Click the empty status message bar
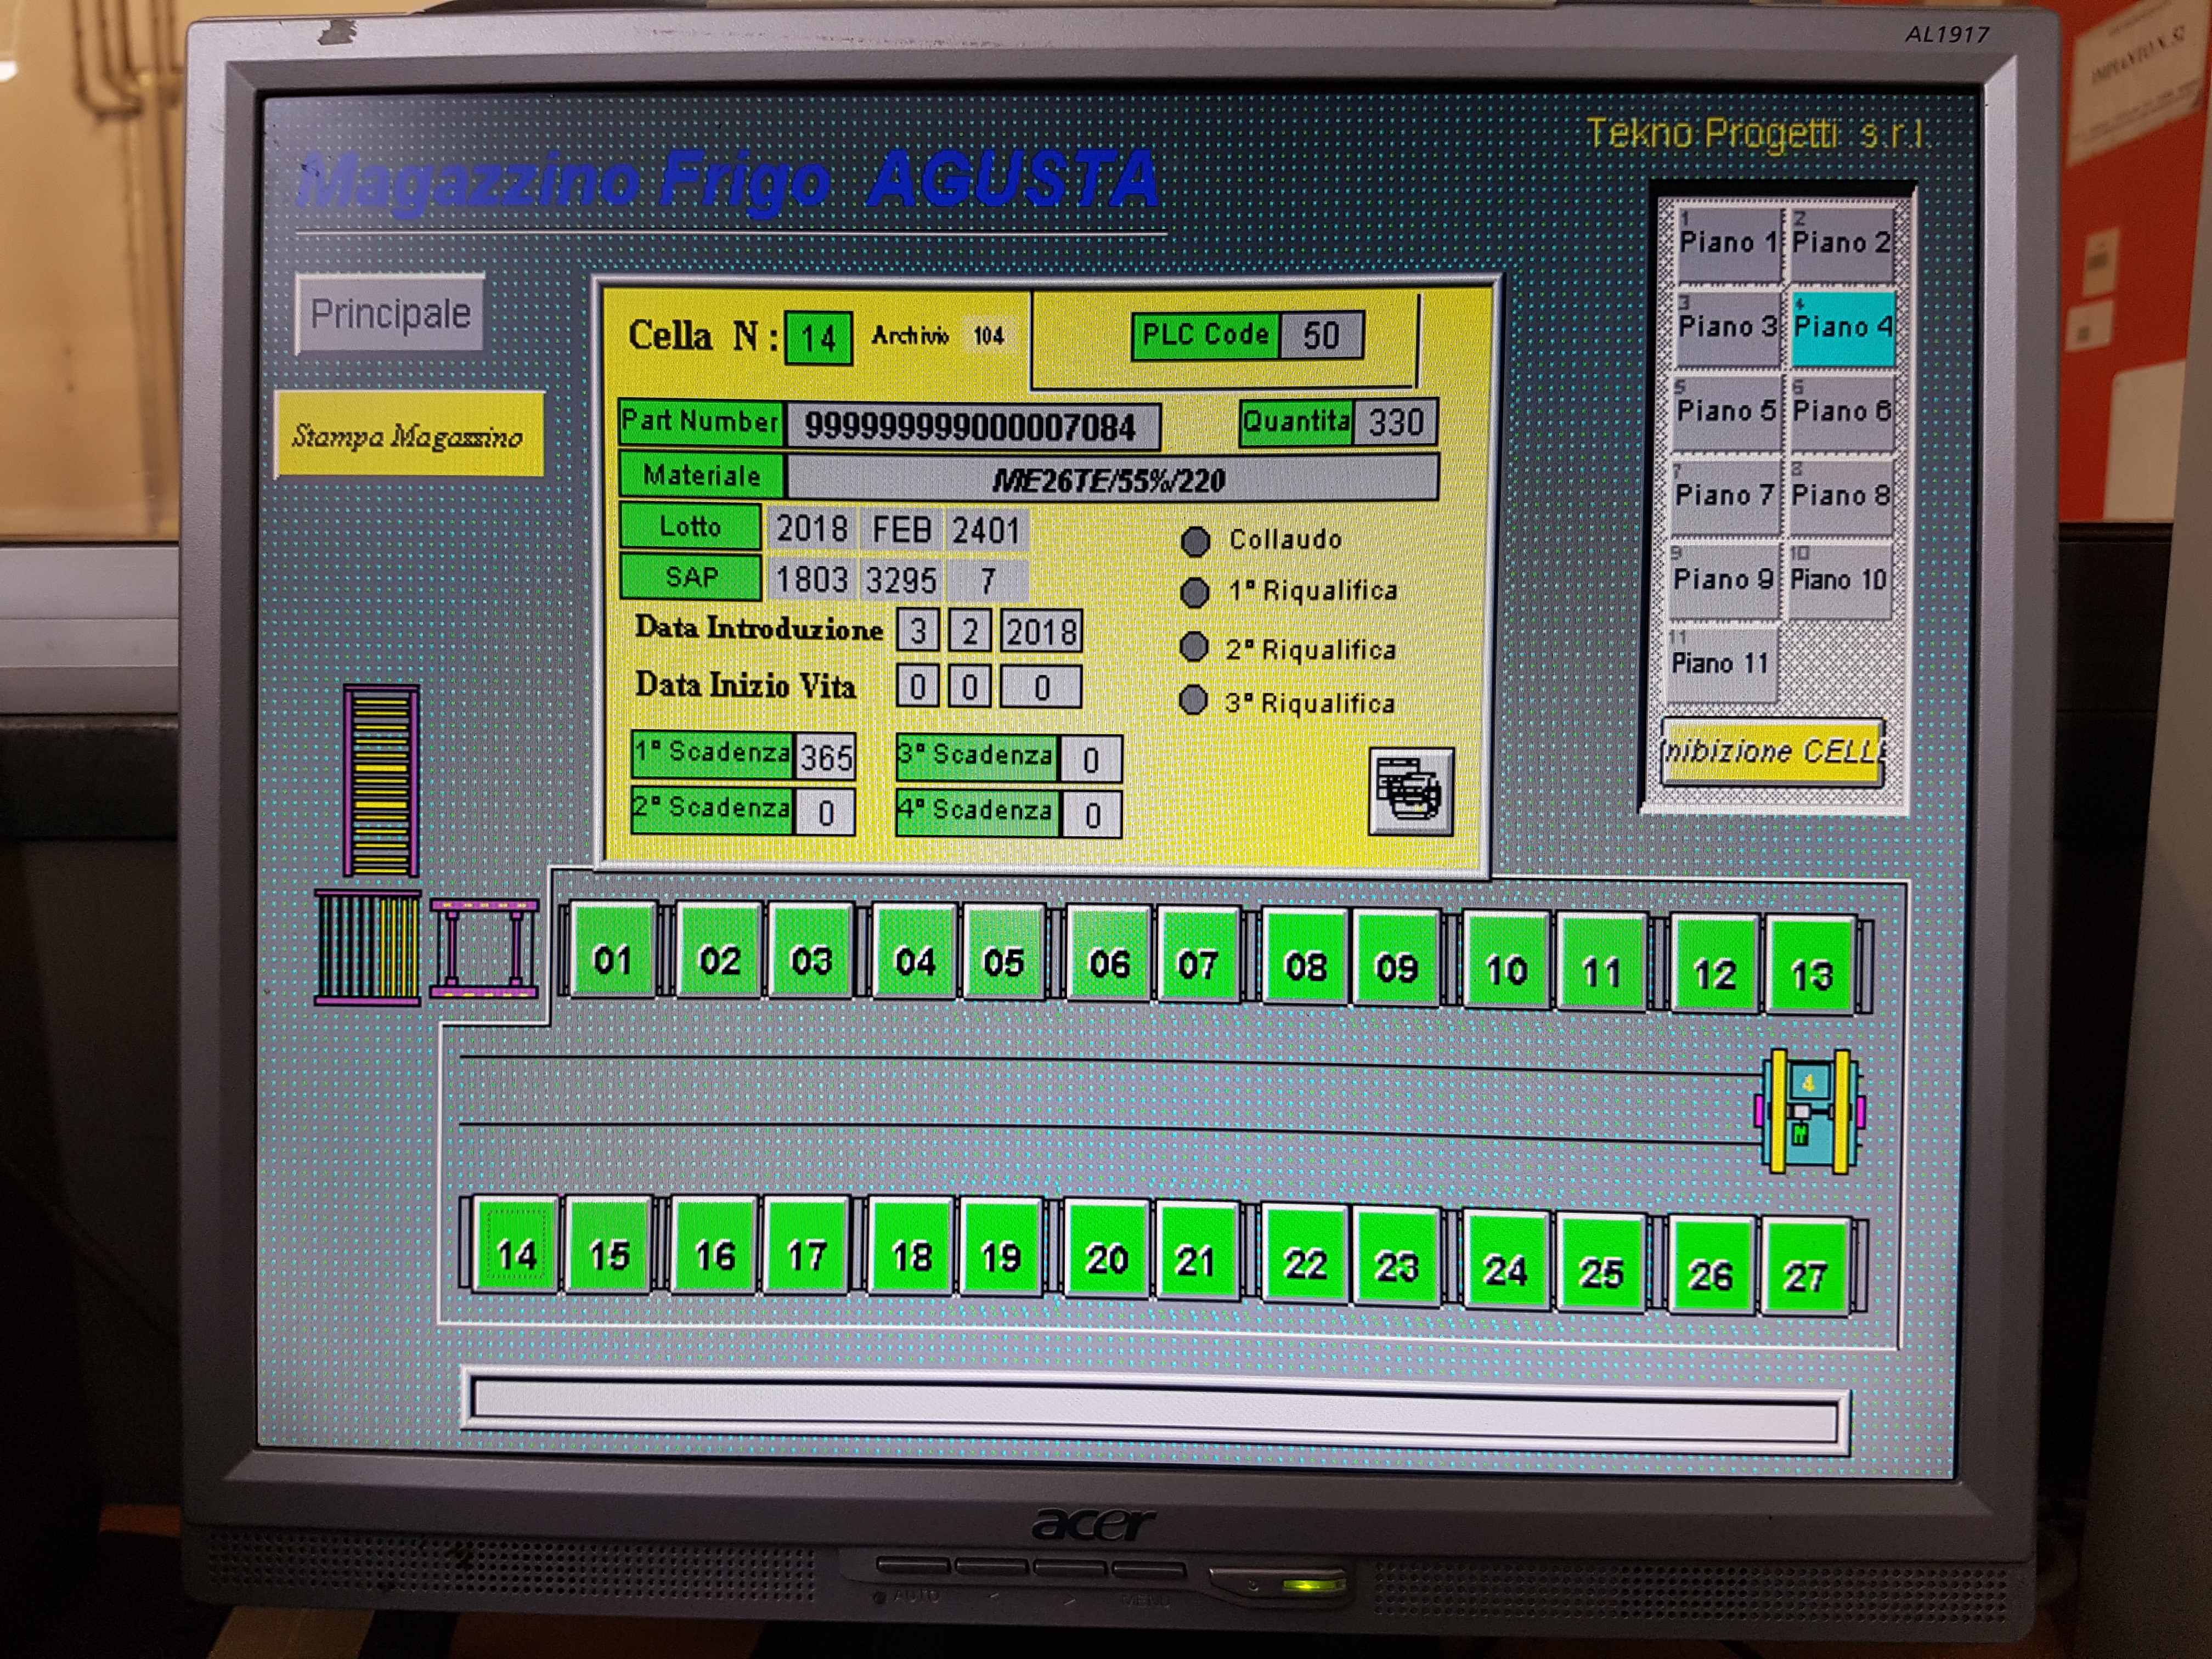Screen dimensions: 2212x1659 pyautogui.click(x=1155, y=1411)
